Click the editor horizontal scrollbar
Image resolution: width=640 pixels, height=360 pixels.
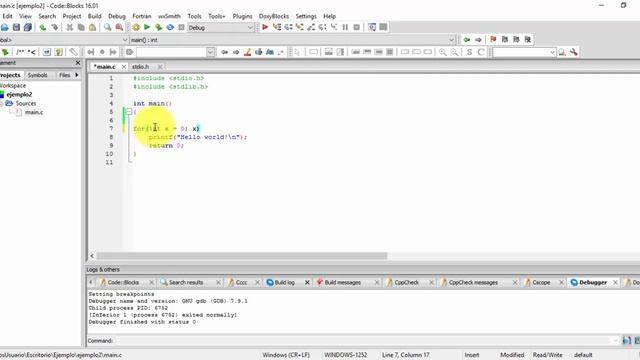coord(242,256)
